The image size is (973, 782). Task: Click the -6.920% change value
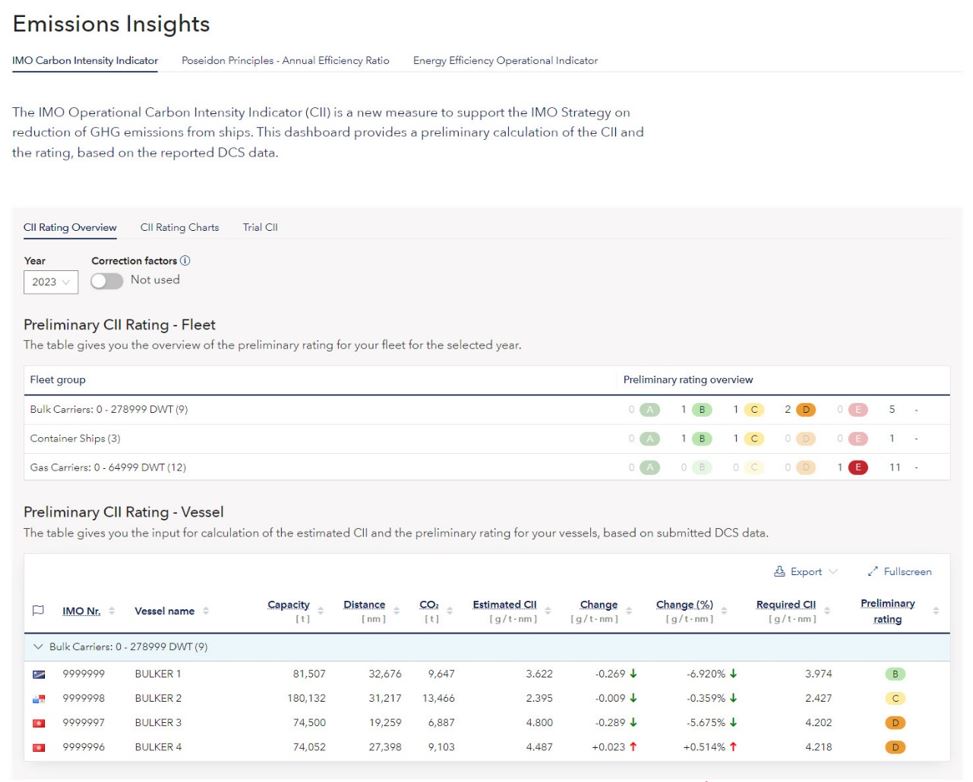tap(706, 674)
